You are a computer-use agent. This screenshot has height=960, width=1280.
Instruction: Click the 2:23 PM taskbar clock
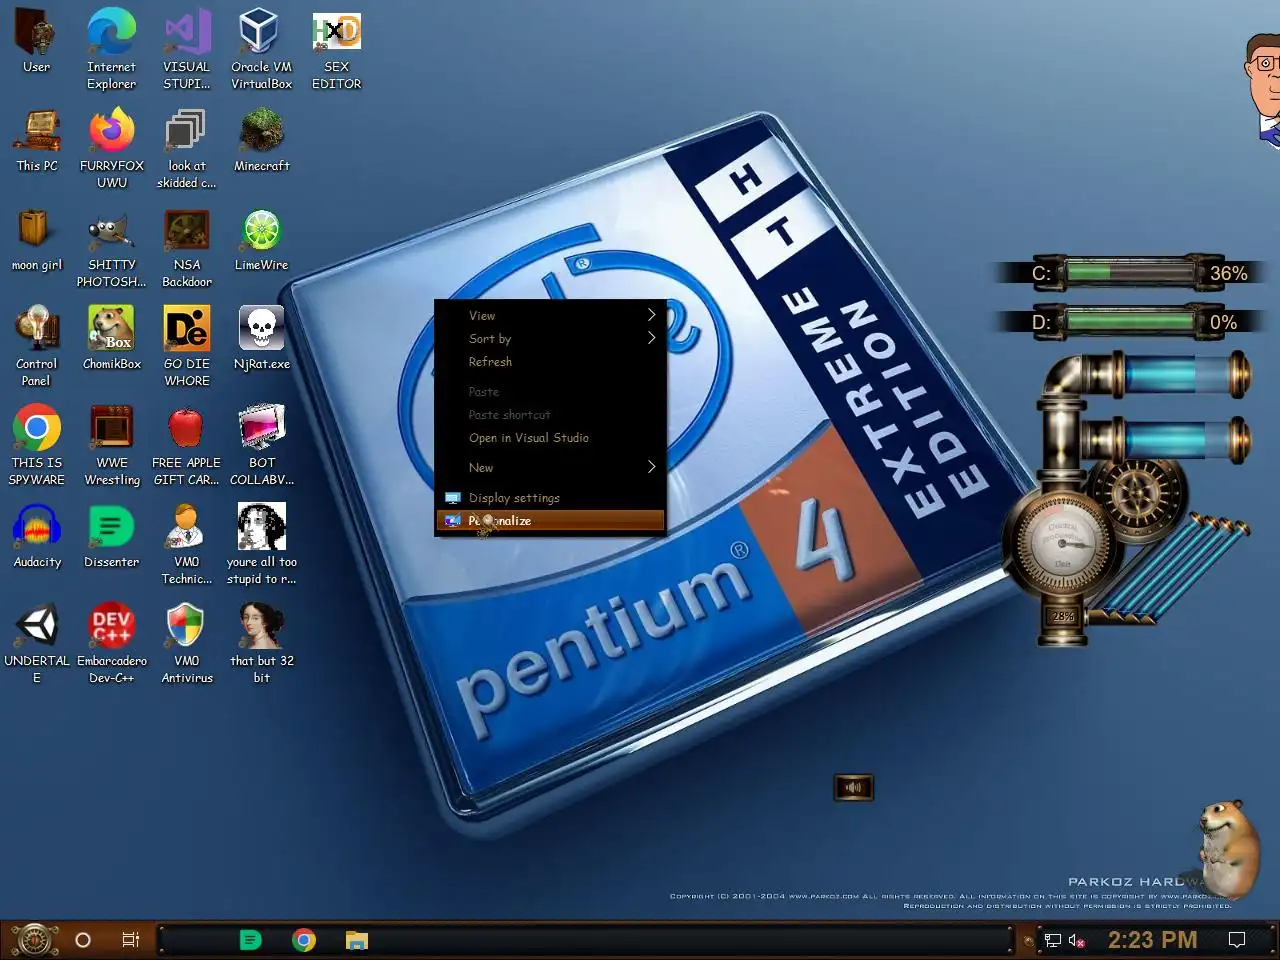[x=1152, y=940]
